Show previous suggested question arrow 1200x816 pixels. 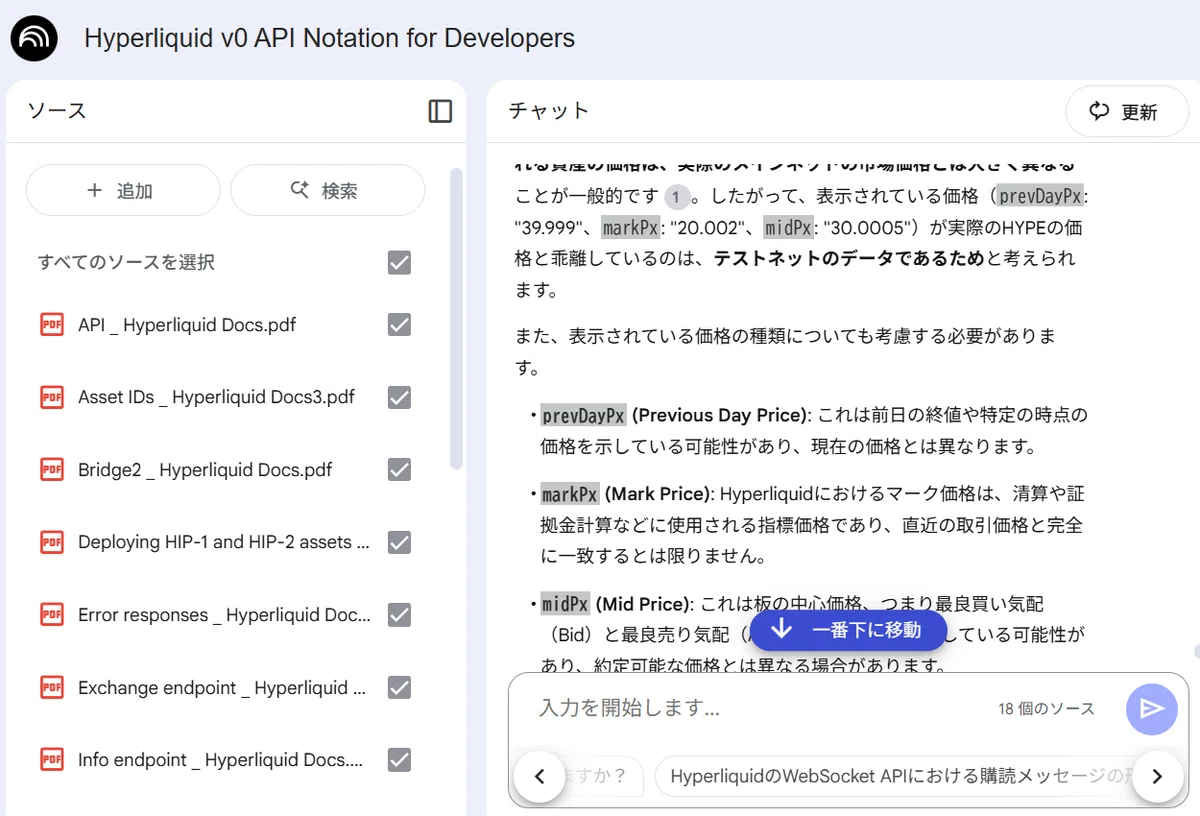point(540,776)
